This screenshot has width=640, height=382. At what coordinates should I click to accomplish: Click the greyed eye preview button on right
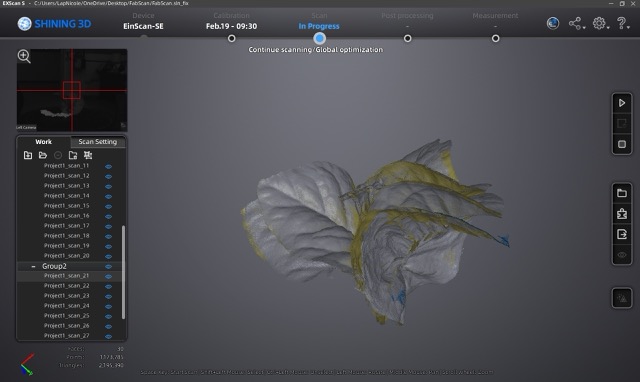coord(622,255)
